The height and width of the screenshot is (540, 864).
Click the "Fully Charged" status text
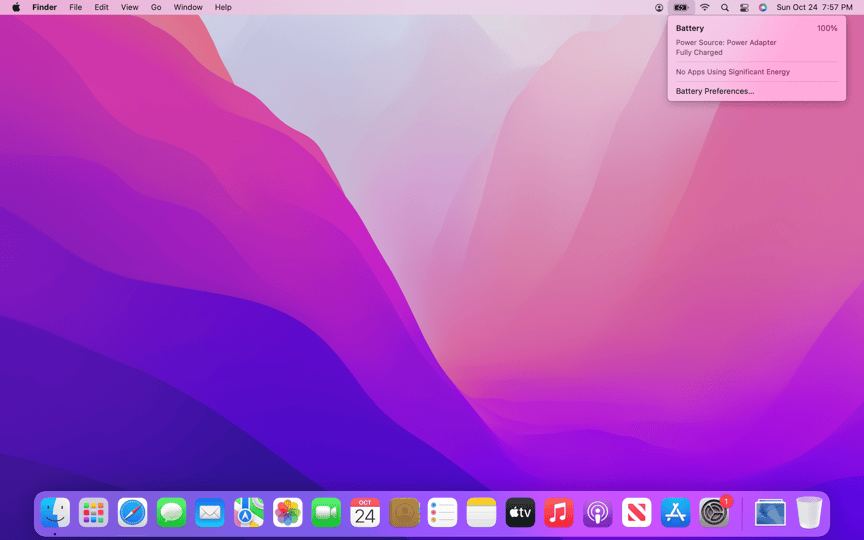[699, 52]
